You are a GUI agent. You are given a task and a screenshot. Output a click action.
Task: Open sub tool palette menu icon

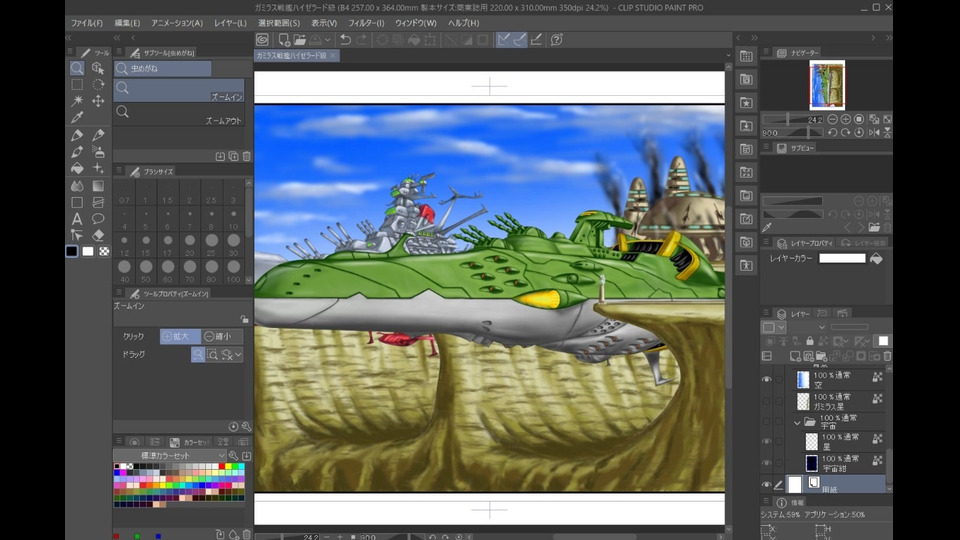point(119,53)
